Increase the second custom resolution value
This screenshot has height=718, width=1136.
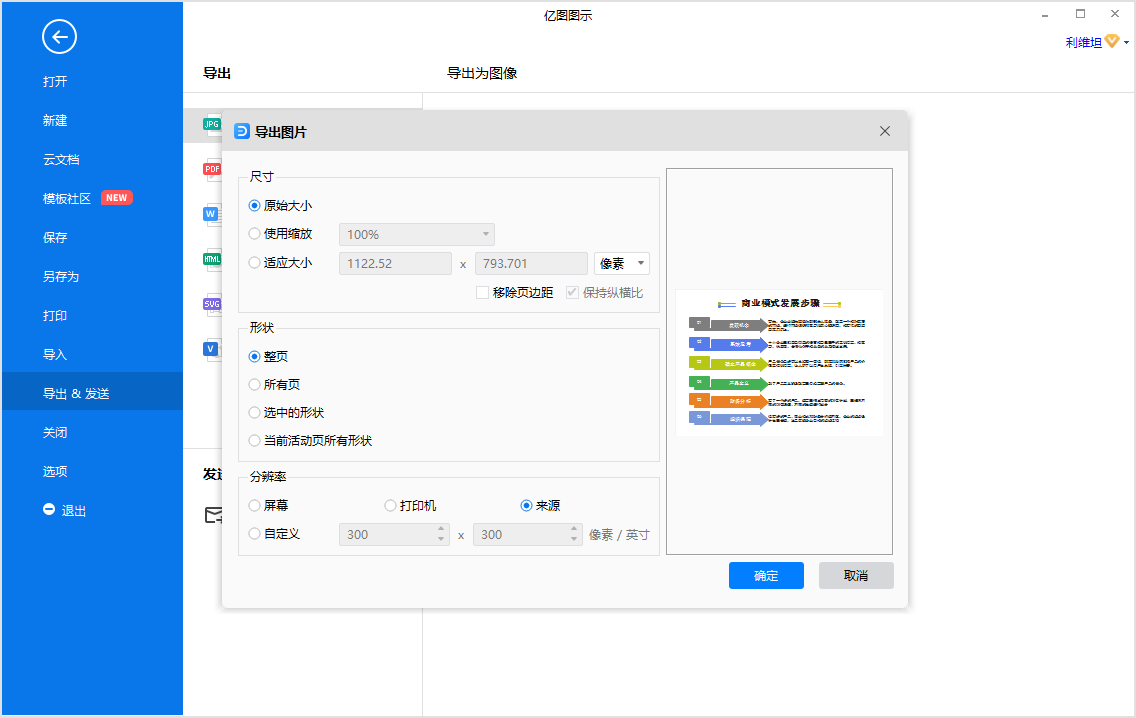click(574, 530)
